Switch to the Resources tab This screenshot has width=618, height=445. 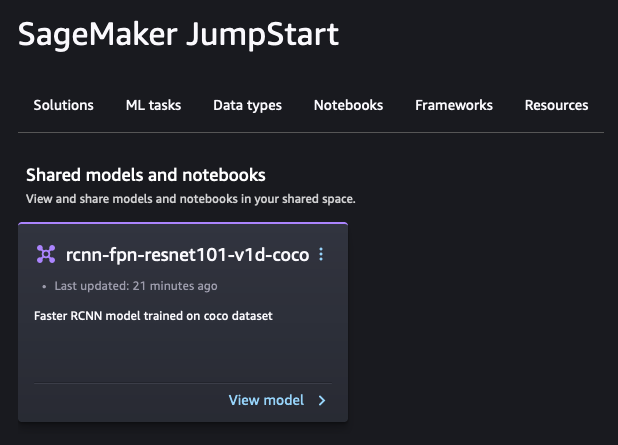tap(557, 105)
